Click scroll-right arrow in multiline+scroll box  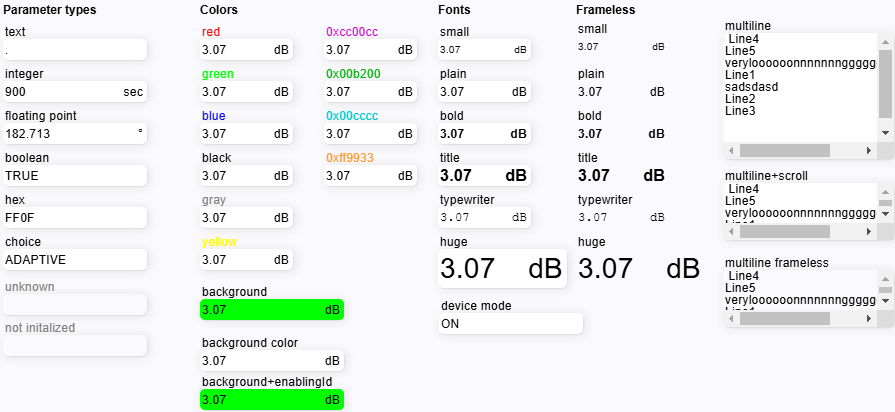click(x=869, y=232)
